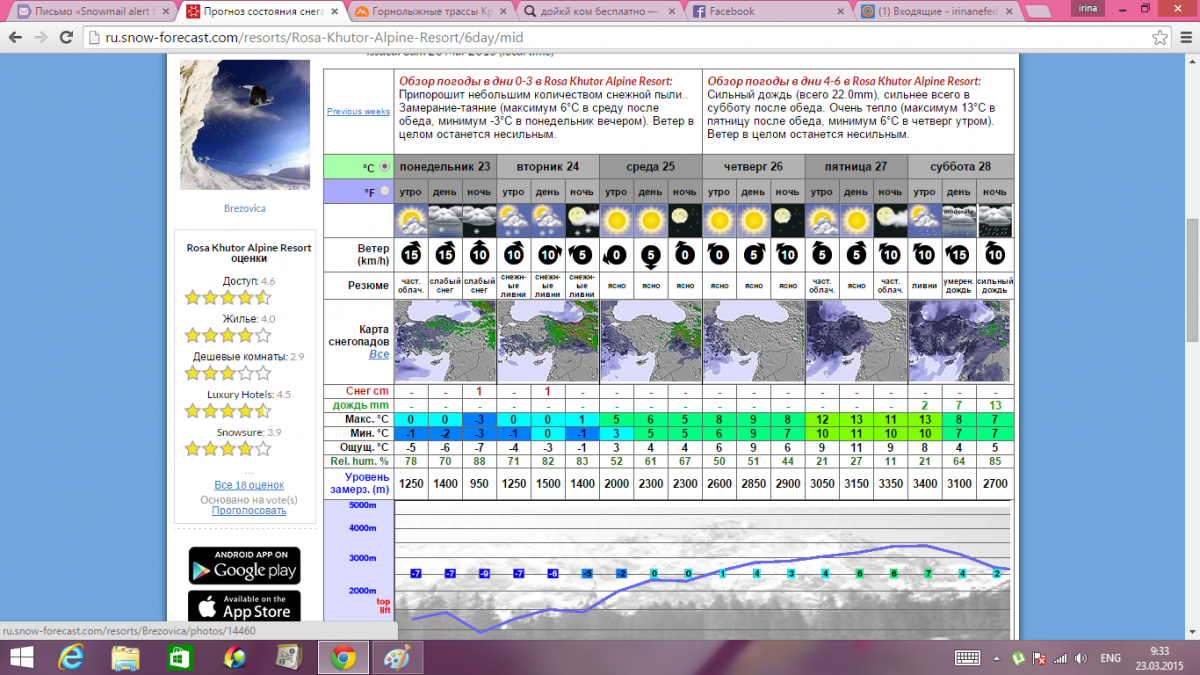
Task: Open the Paint icon in the taskbar
Action: point(396,657)
